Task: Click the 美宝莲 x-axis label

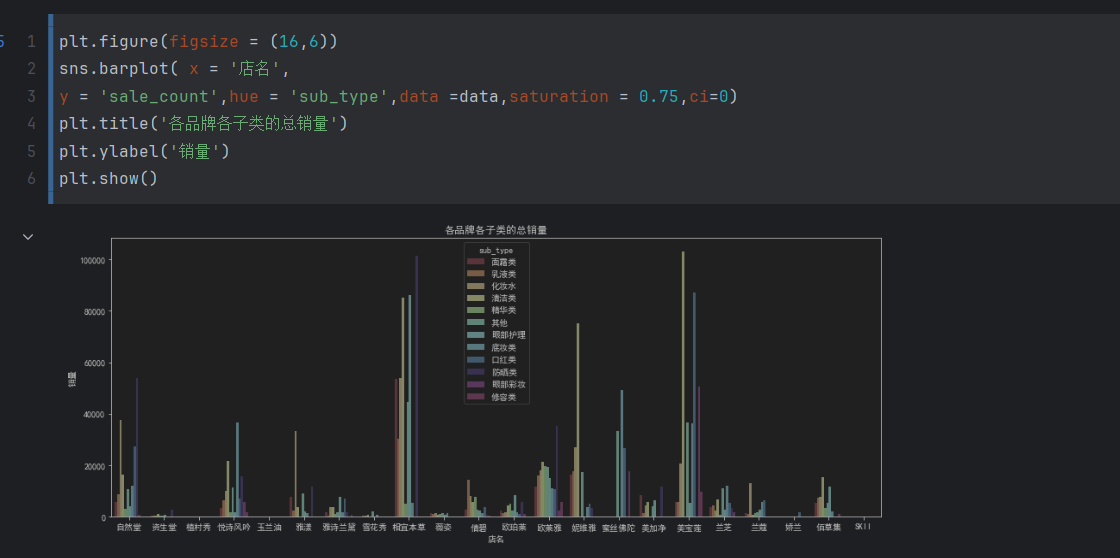Action: coord(689,527)
